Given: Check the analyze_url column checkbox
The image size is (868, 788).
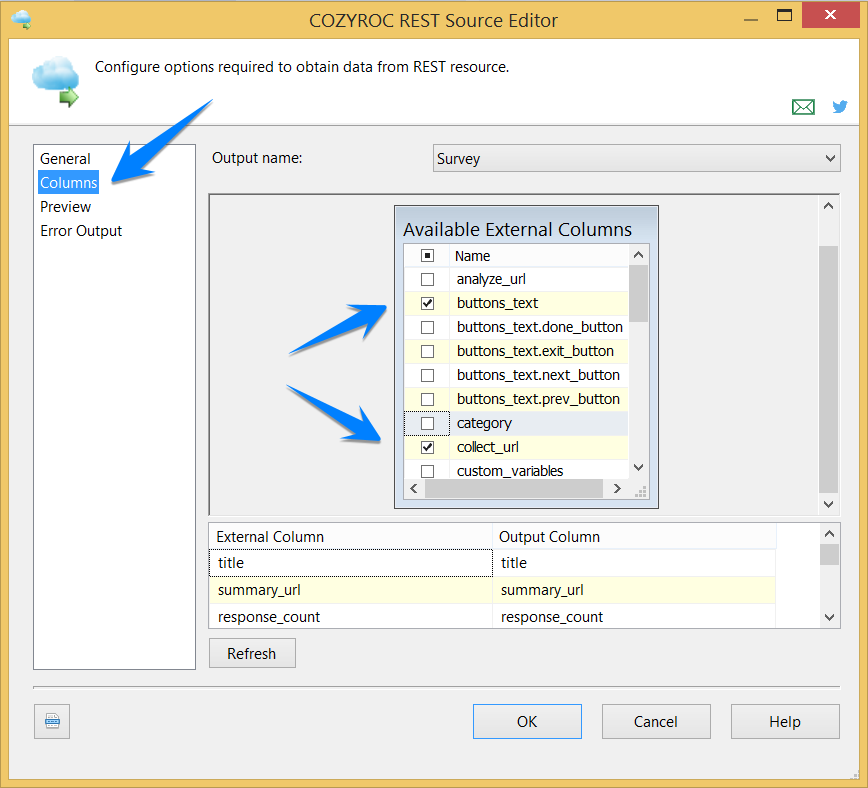Looking at the screenshot, I should (x=427, y=279).
